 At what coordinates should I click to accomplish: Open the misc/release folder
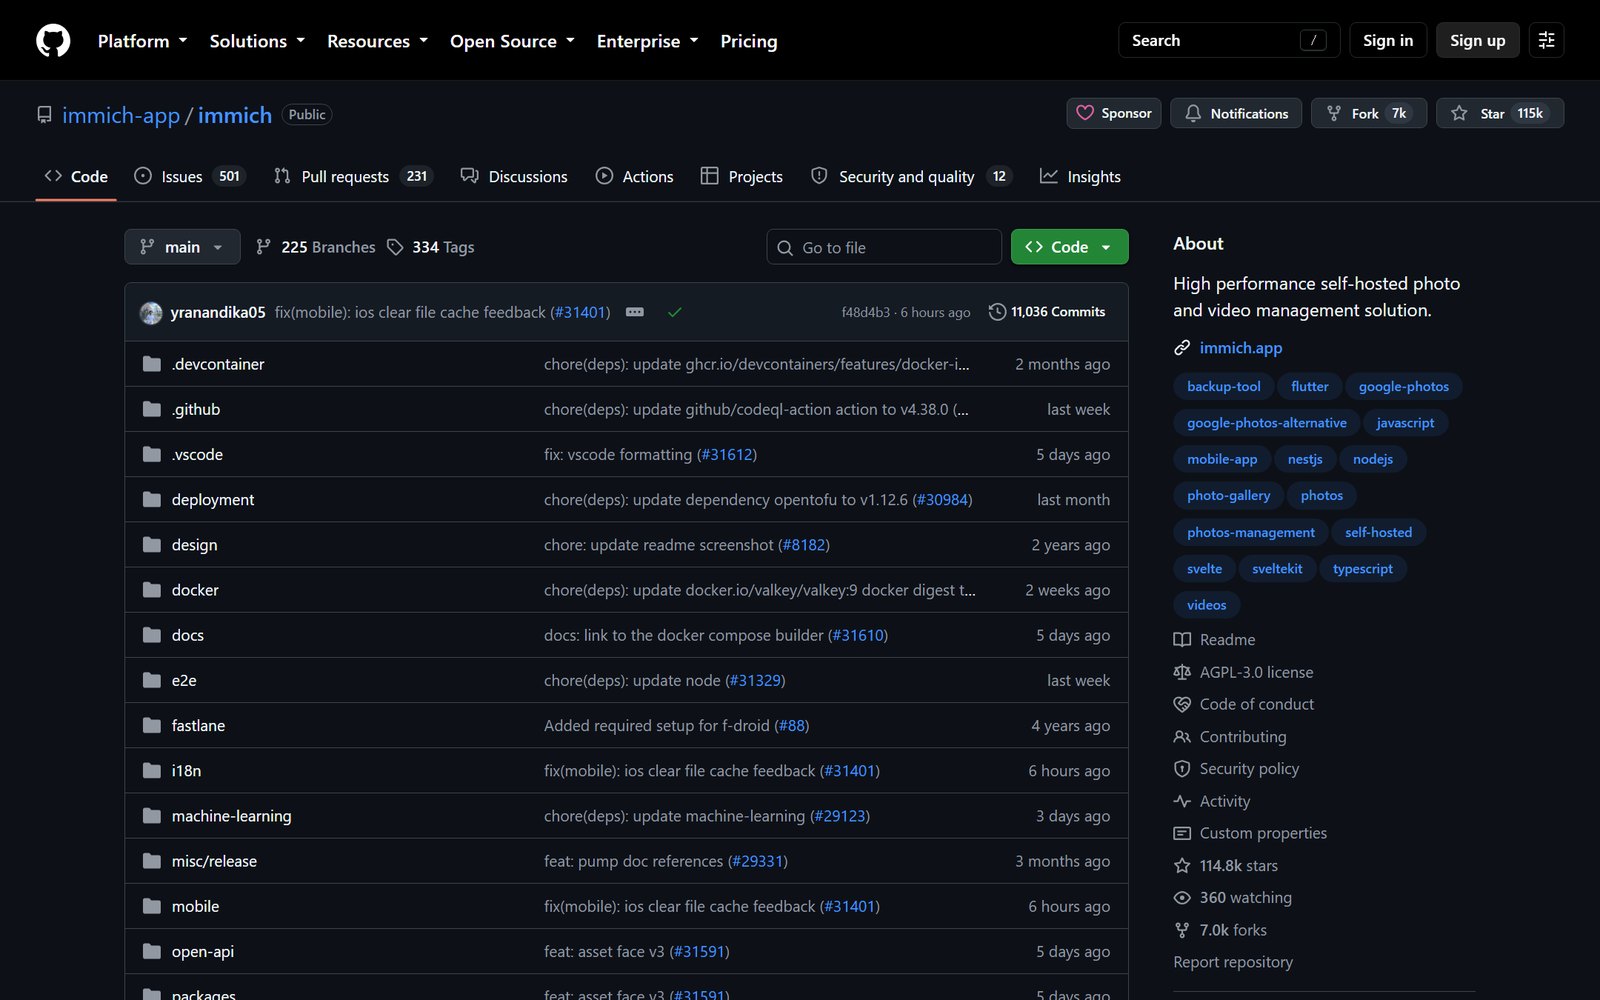(214, 861)
